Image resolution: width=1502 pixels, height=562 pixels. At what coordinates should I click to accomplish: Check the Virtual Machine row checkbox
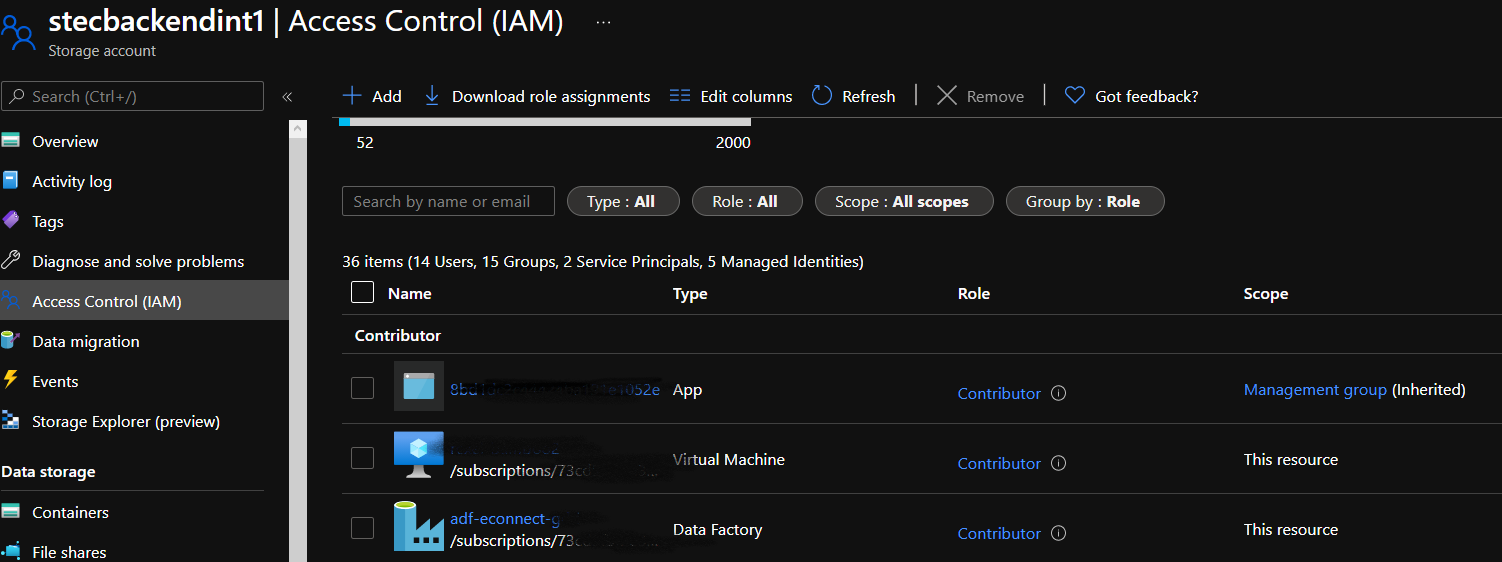363,458
